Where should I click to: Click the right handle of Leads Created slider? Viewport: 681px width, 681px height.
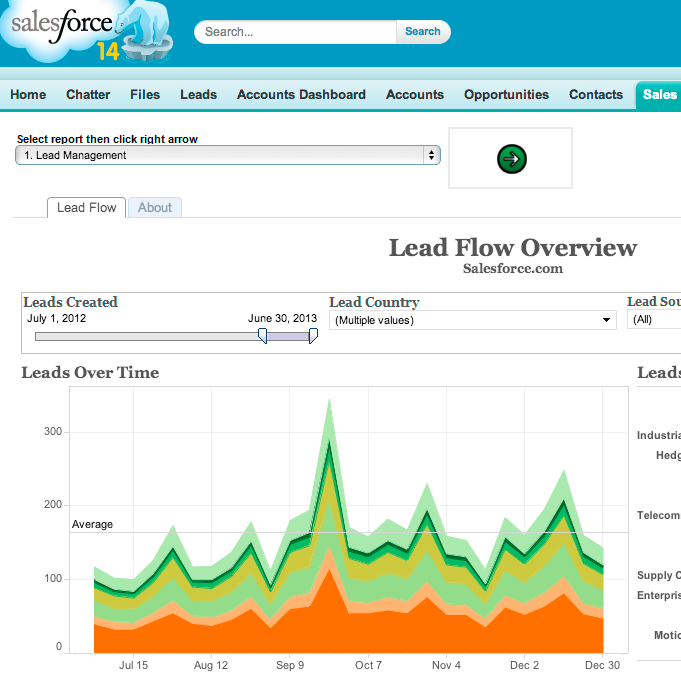[x=313, y=336]
